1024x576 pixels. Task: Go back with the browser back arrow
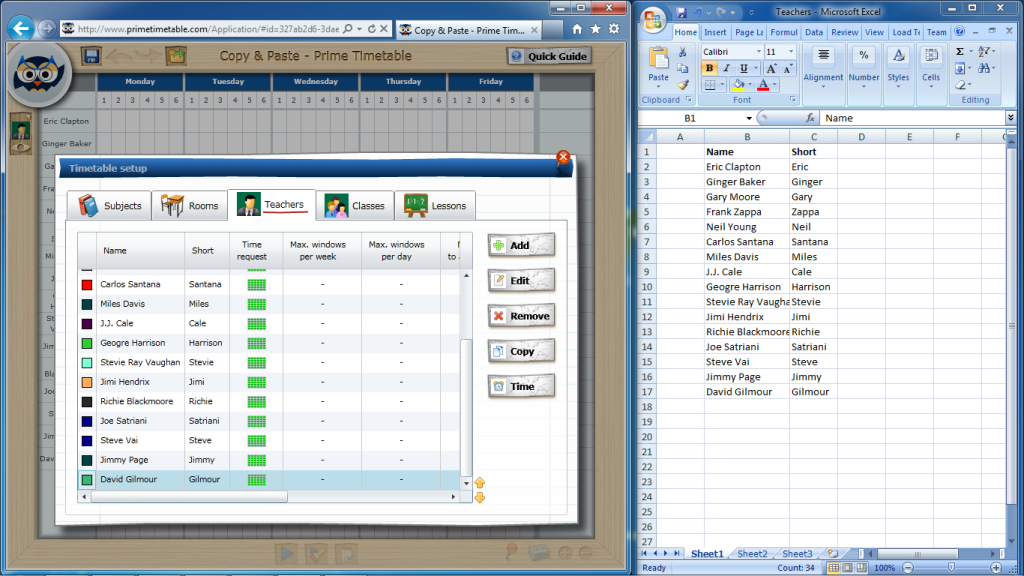point(21,28)
